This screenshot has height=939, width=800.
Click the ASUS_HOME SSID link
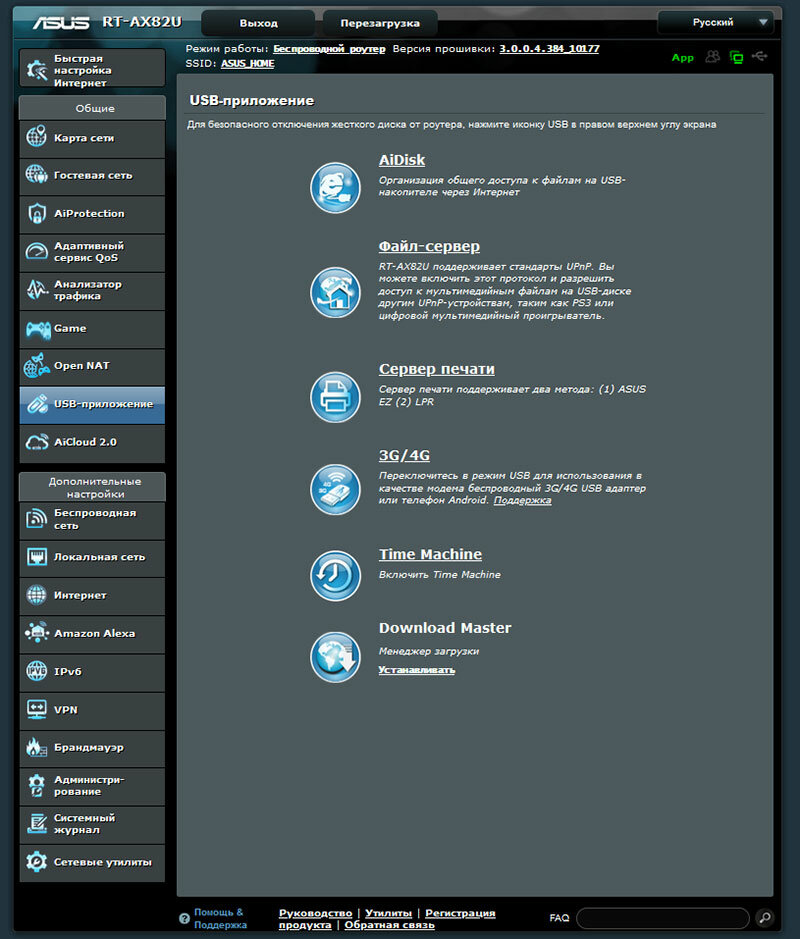click(x=247, y=63)
